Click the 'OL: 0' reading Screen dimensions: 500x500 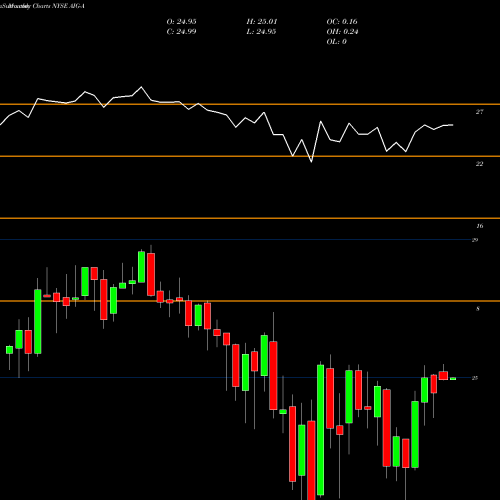pyautogui.click(x=337, y=42)
